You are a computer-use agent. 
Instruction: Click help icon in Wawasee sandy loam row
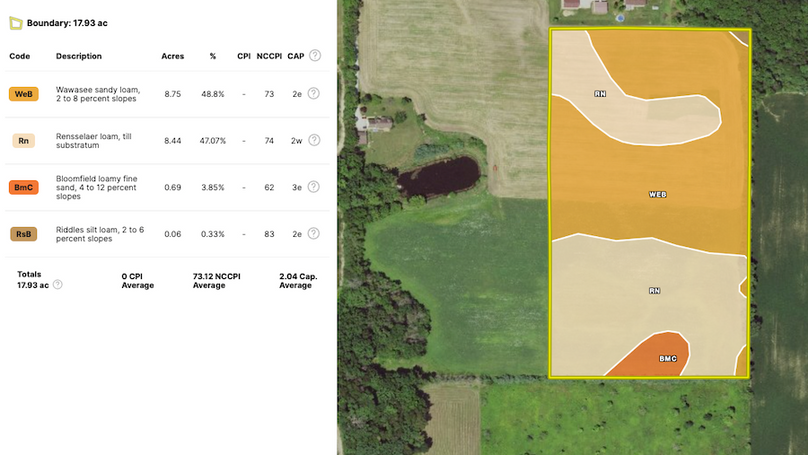313,93
